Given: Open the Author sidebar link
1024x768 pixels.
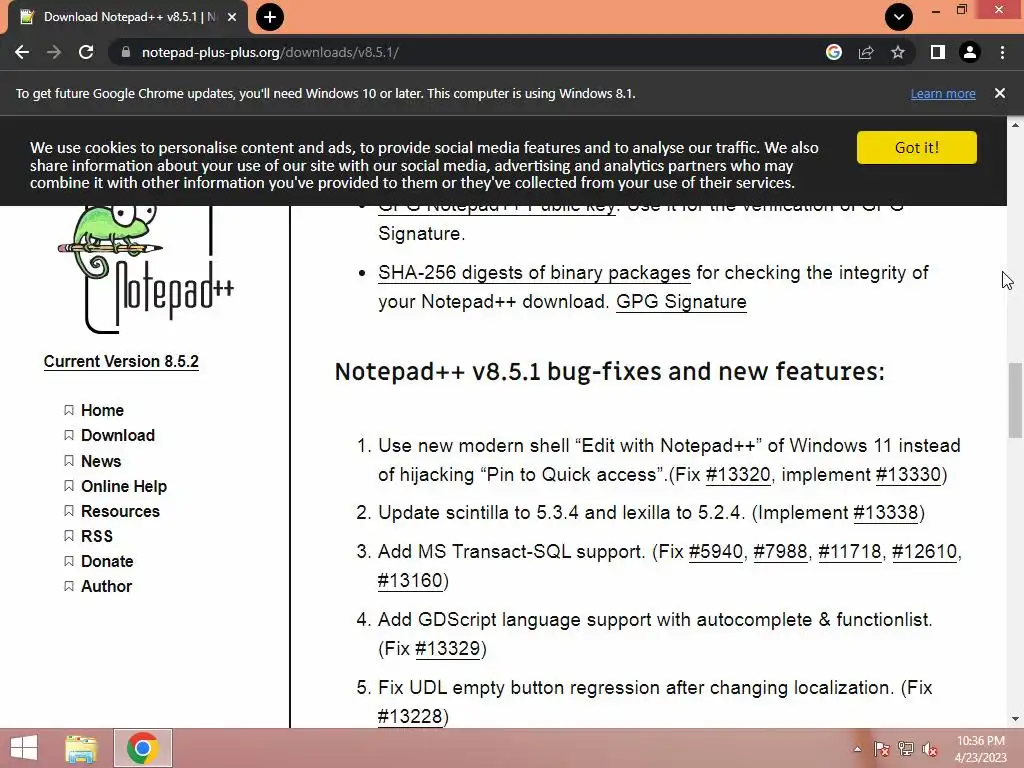Looking at the screenshot, I should pyautogui.click(x=106, y=586).
